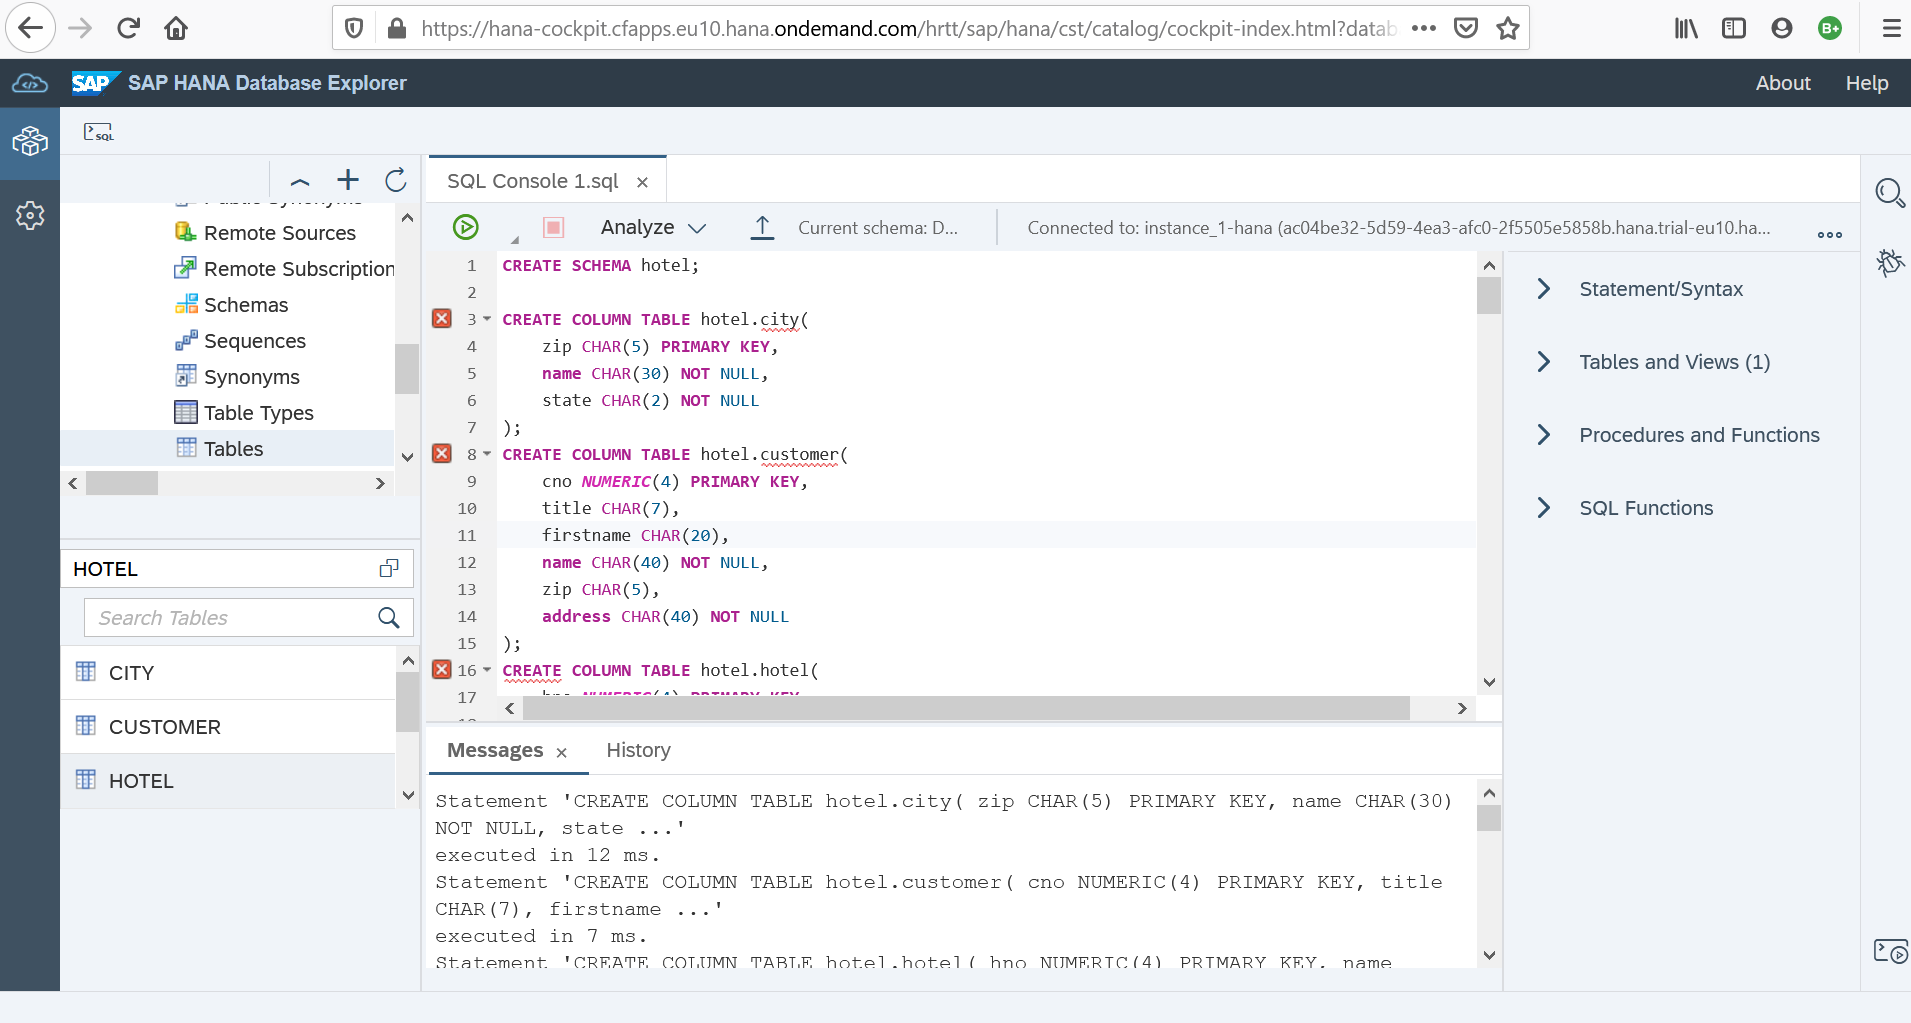Viewport: 1911px width, 1023px height.
Task: Close the SQL Console 1.sql tab
Action: pos(643,182)
